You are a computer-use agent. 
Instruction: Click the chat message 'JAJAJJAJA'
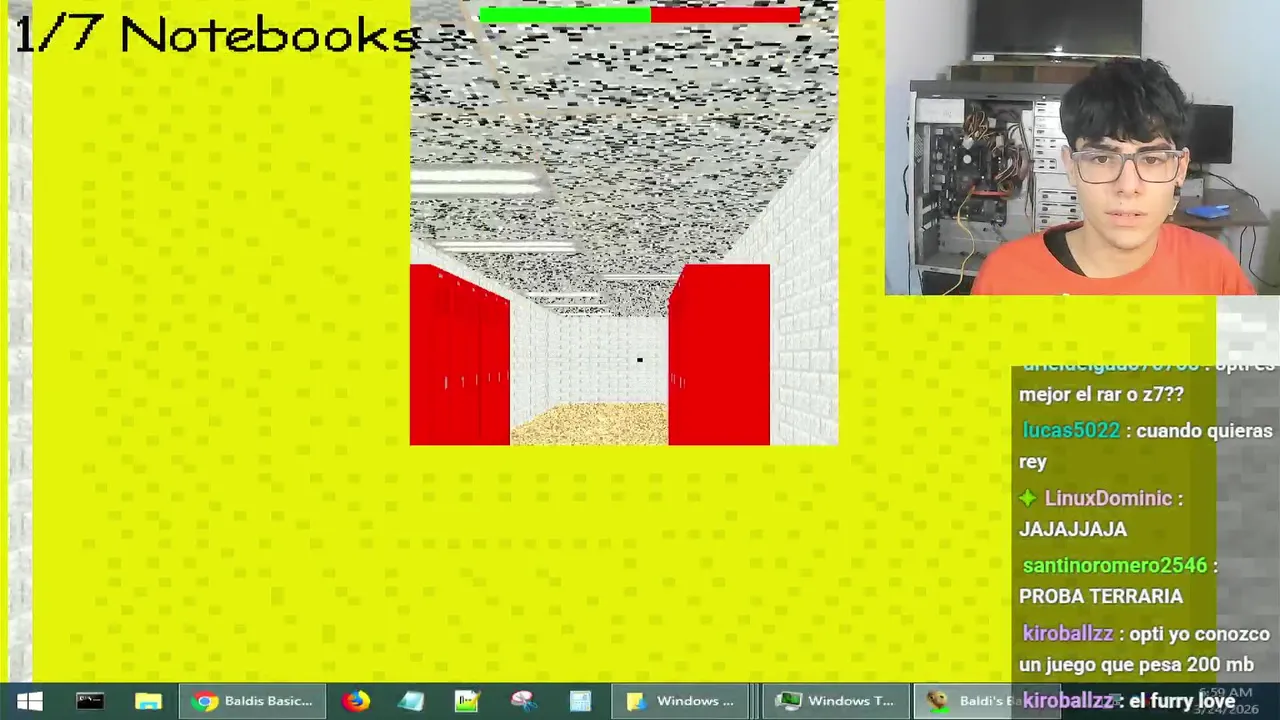1072,529
